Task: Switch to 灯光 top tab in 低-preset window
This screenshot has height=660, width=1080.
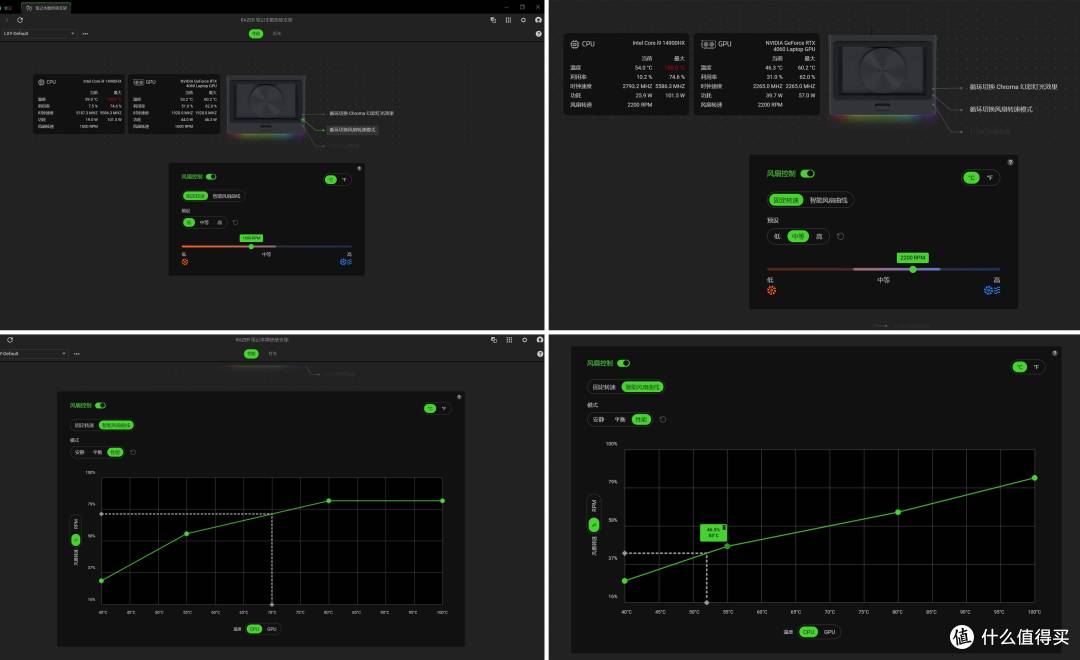Action: pos(276,34)
